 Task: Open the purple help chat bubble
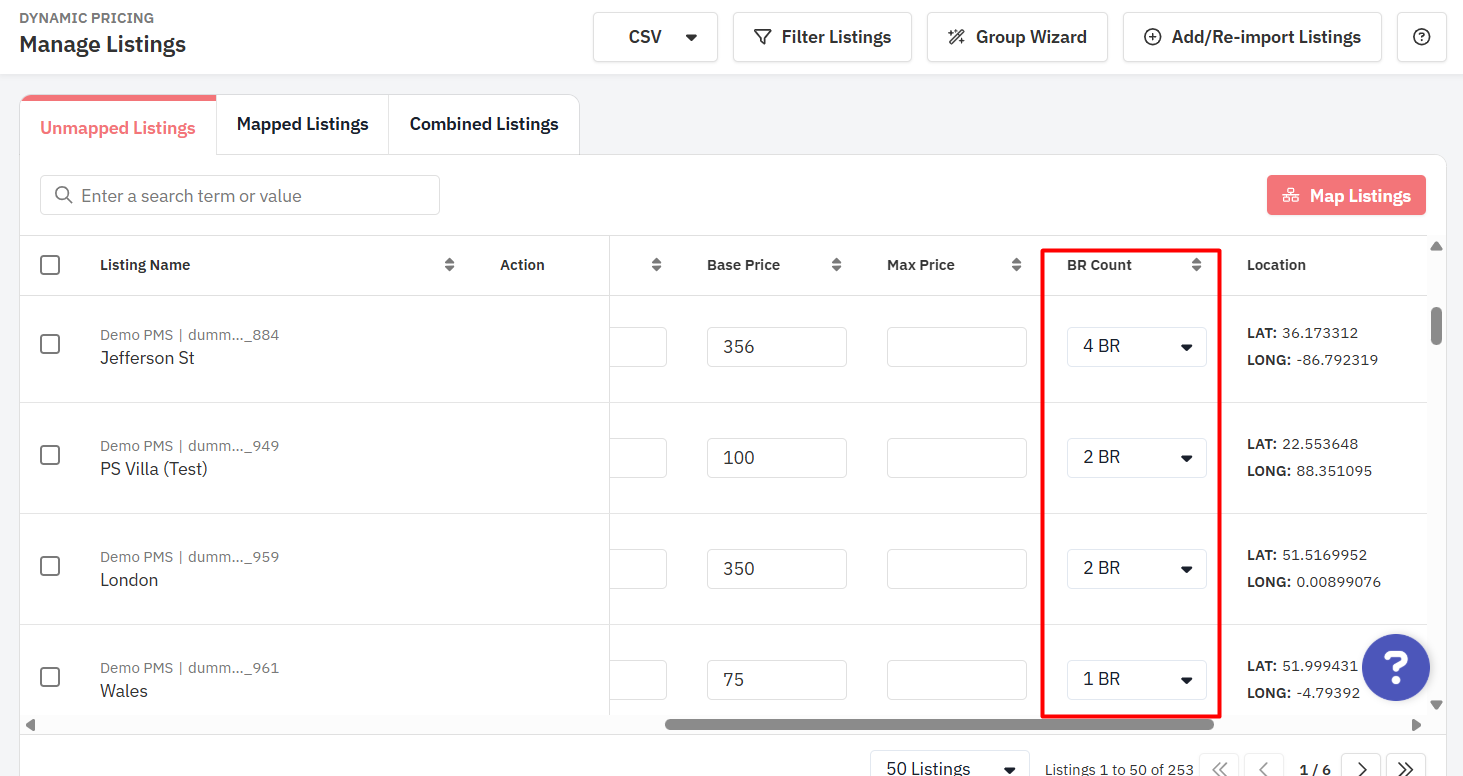[x=1396, y=667]
